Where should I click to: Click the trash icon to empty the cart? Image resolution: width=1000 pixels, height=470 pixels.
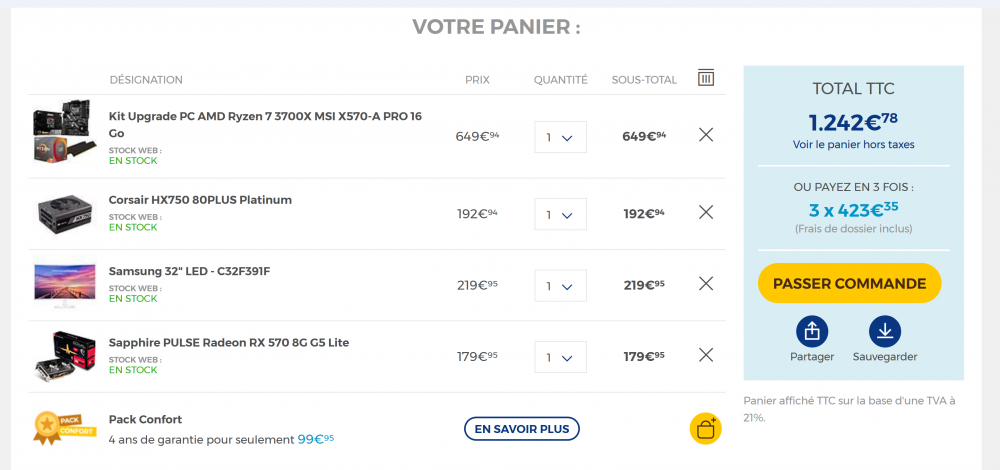tap(706, 78)
